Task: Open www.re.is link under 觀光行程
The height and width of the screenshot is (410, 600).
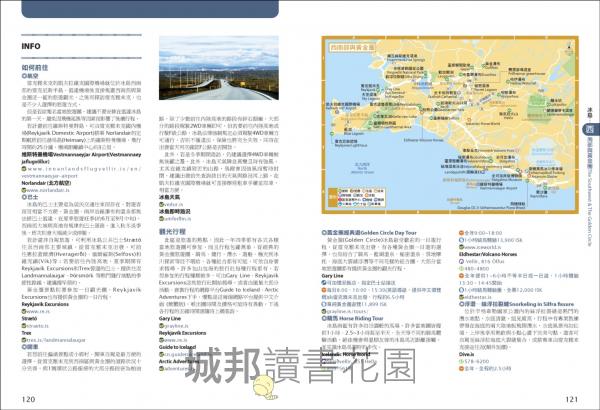Action: tap(176, 340)
